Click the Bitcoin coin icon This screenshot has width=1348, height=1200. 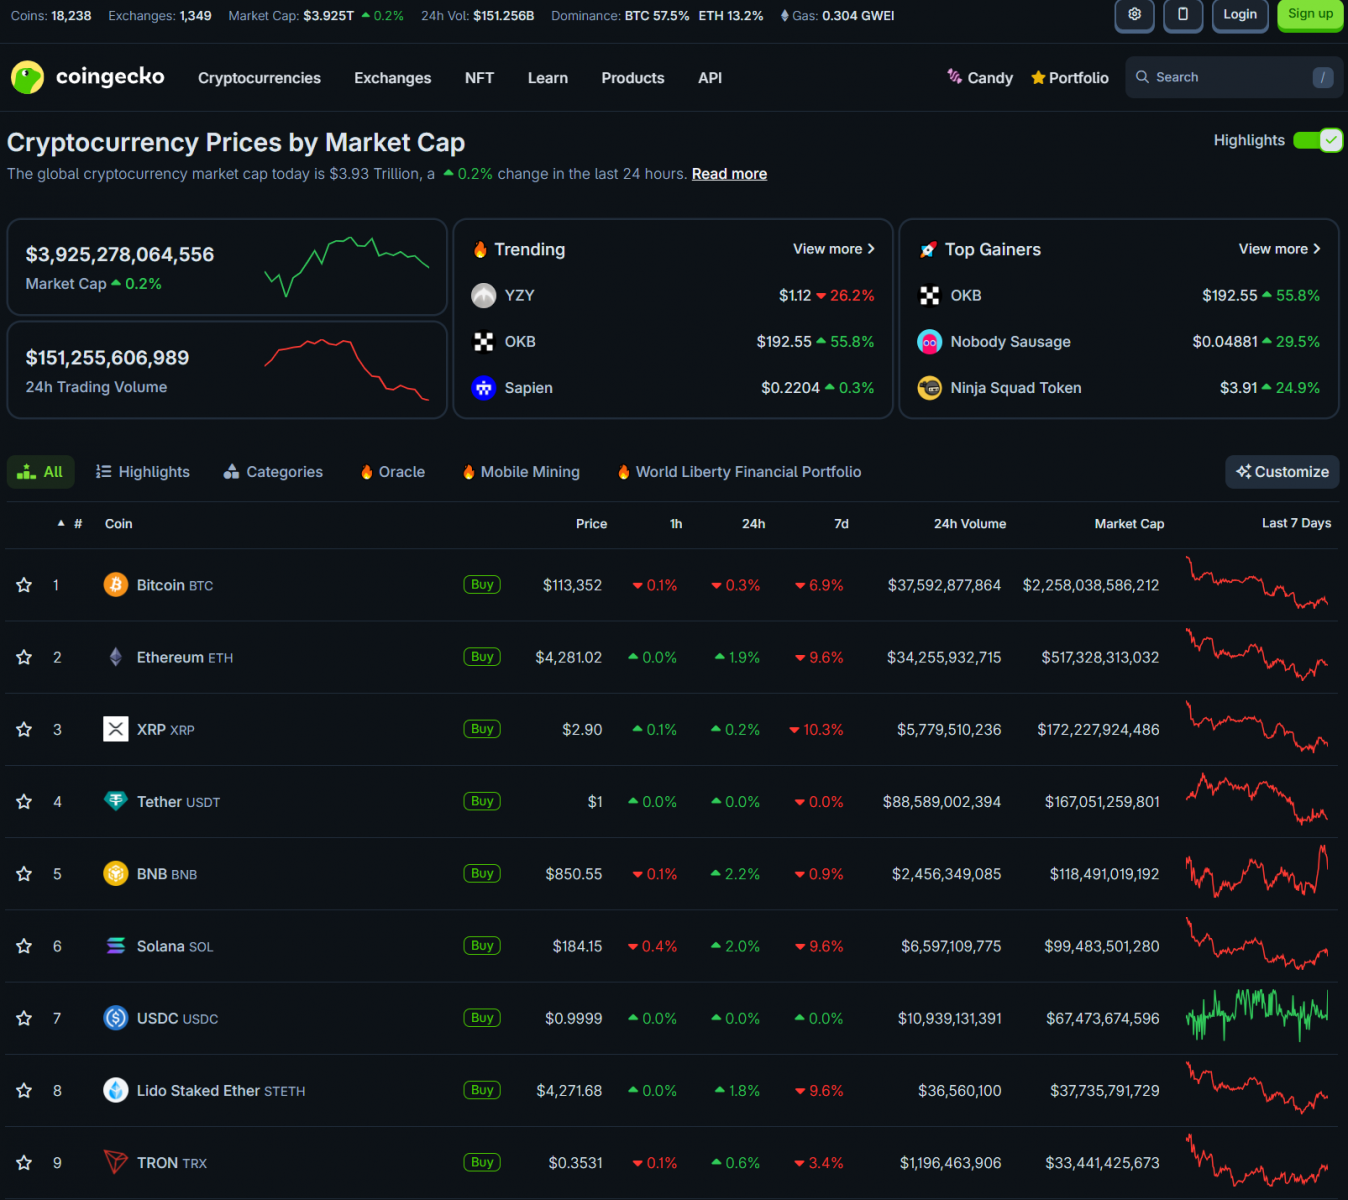[x=116, y=585]
